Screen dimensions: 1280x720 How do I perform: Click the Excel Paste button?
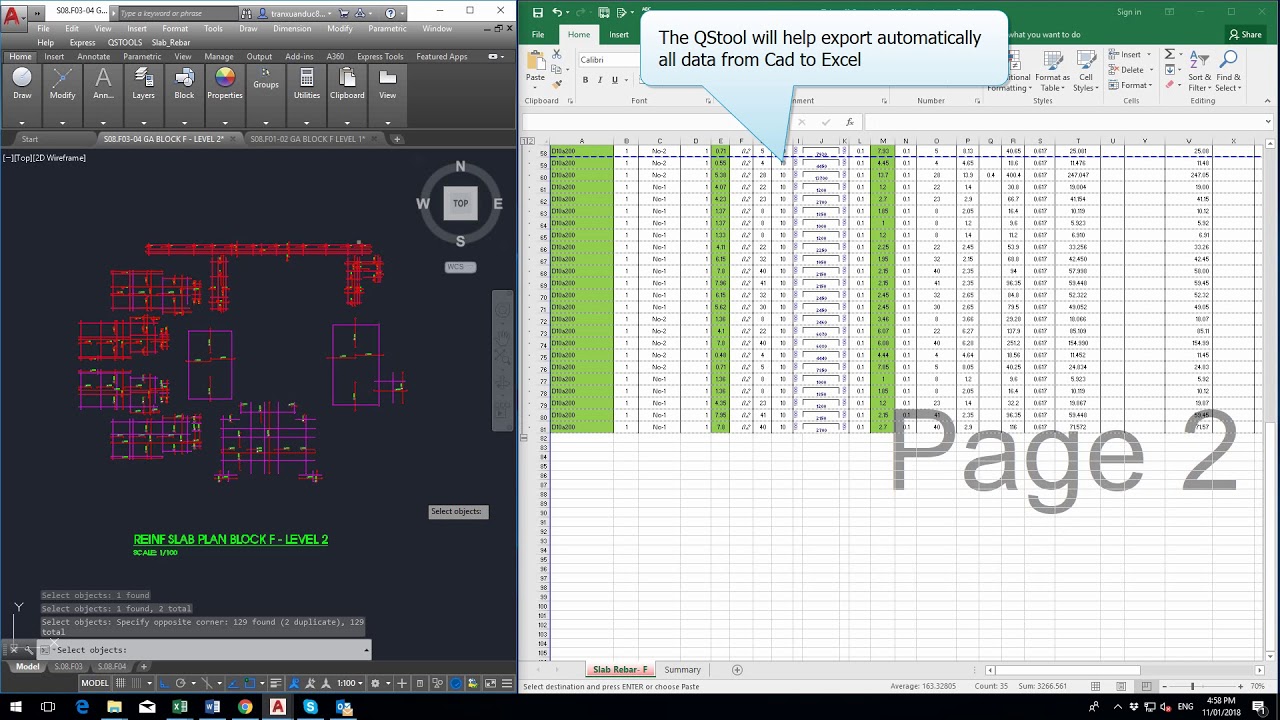pyautogui.click(x=536, y=67)
